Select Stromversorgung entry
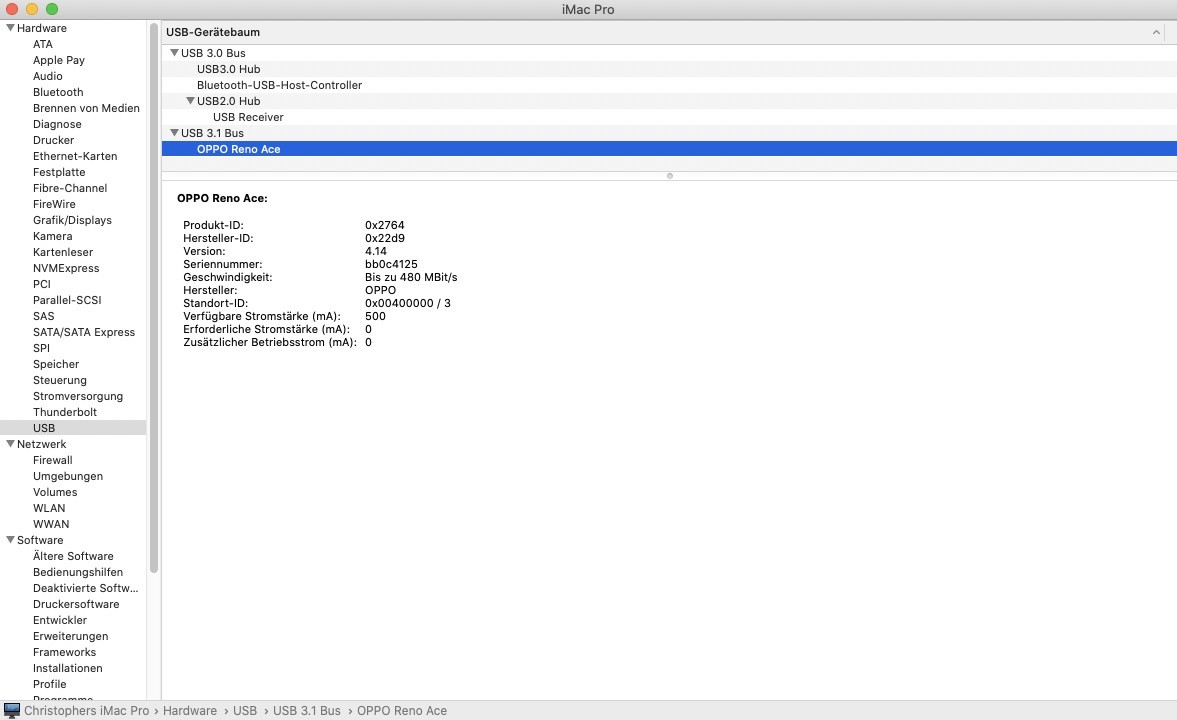 point(78,396)
